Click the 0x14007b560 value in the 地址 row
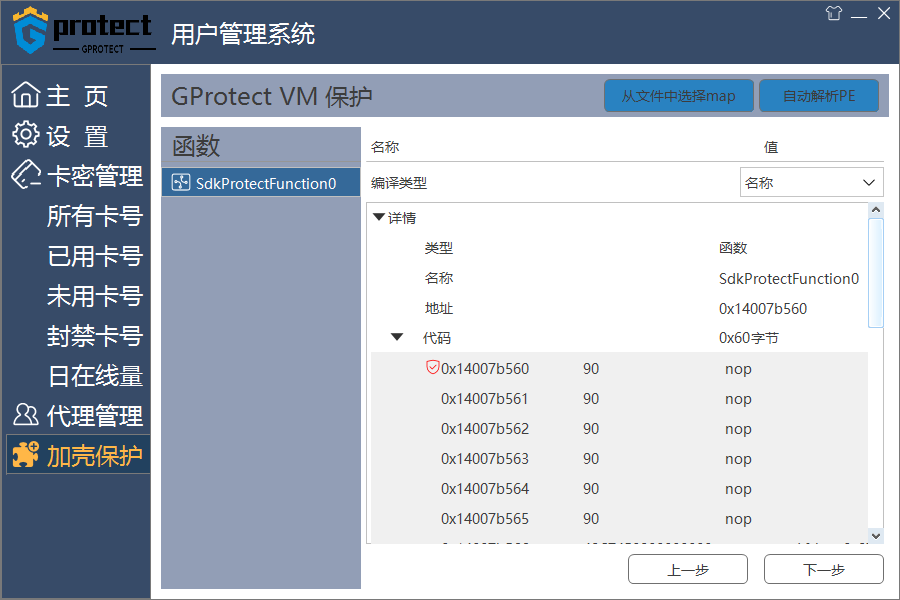The height and width of the screenshot is (600, 900). pos(763,308)
